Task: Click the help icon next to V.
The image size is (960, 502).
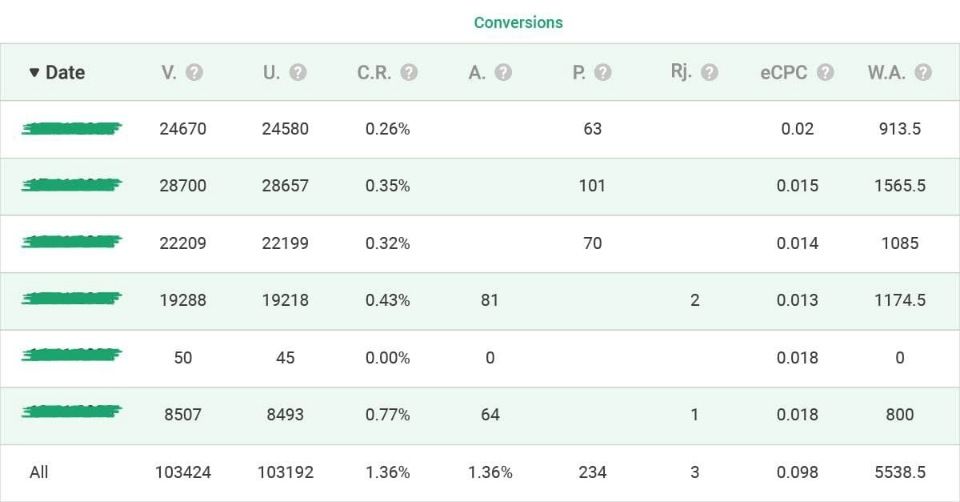Action: [x=194, y=73]
